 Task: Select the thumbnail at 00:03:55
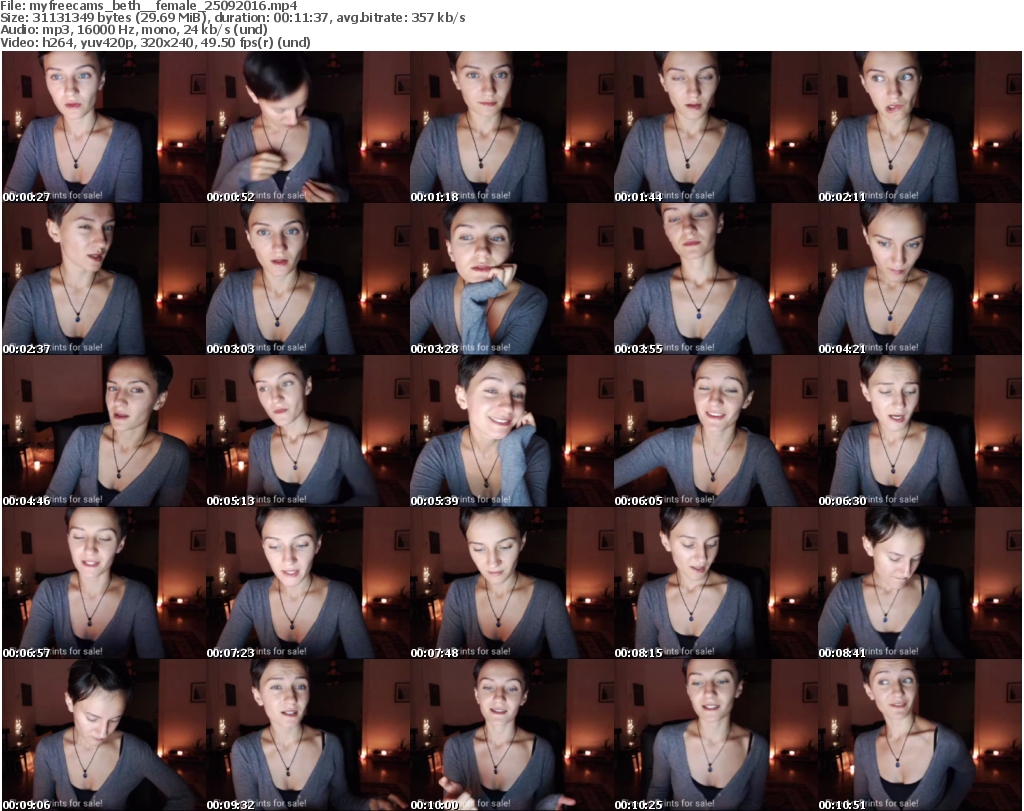716,279
